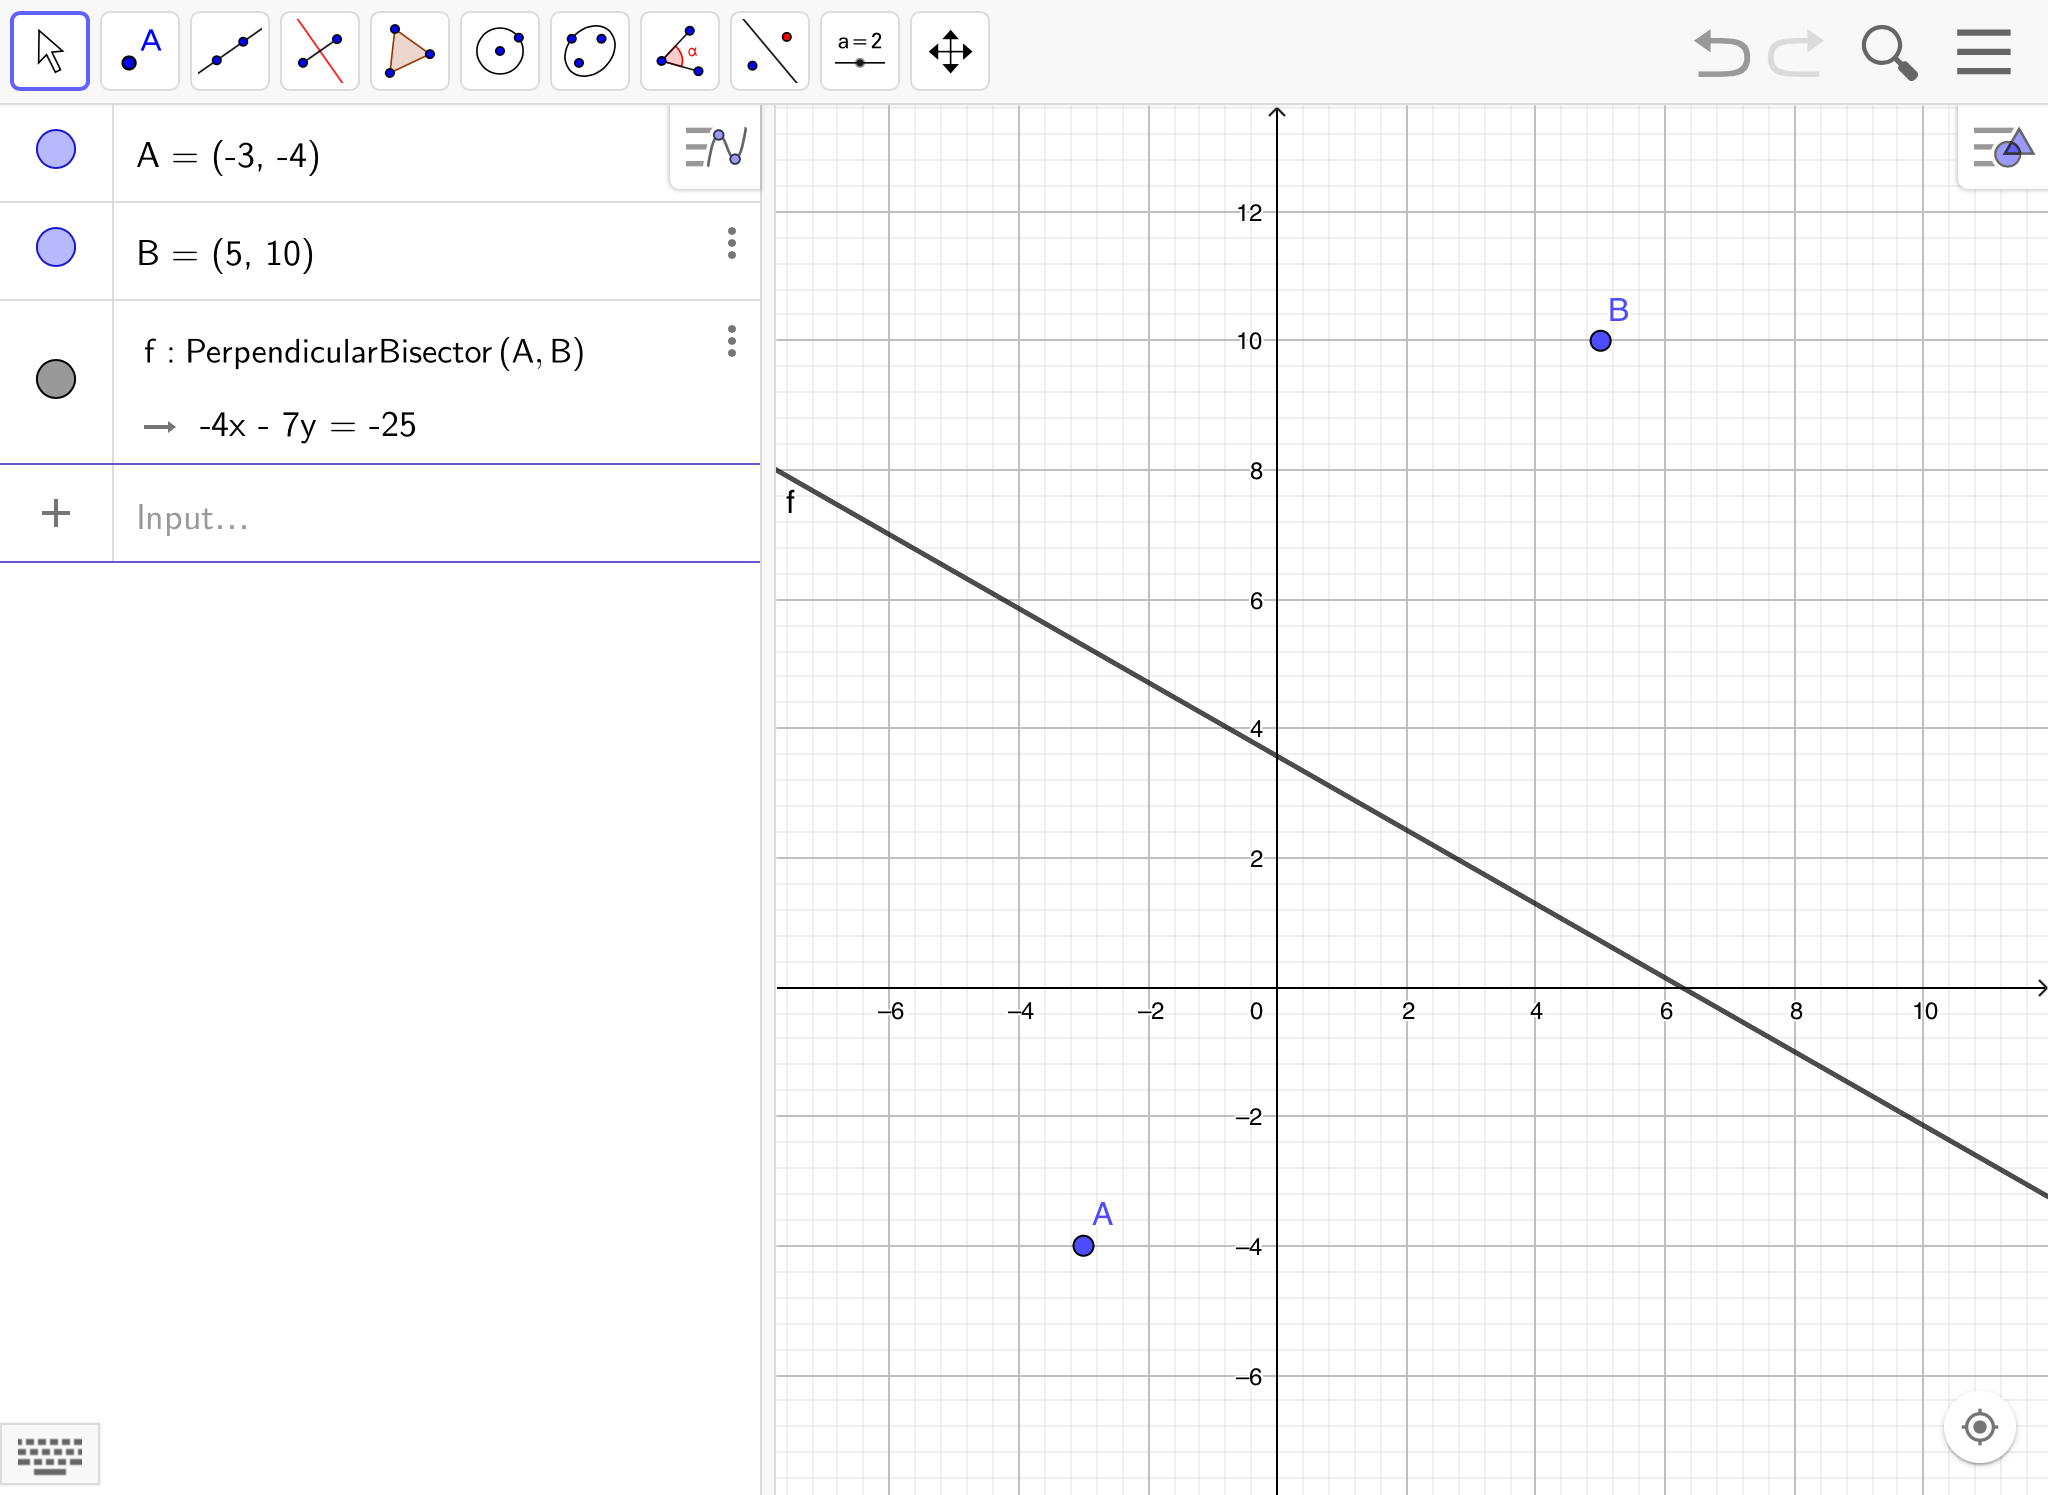The height and width of the screenshot is (1495, 2048).
Task: Select the Move Graphics View tool
Action: (950, 51)
